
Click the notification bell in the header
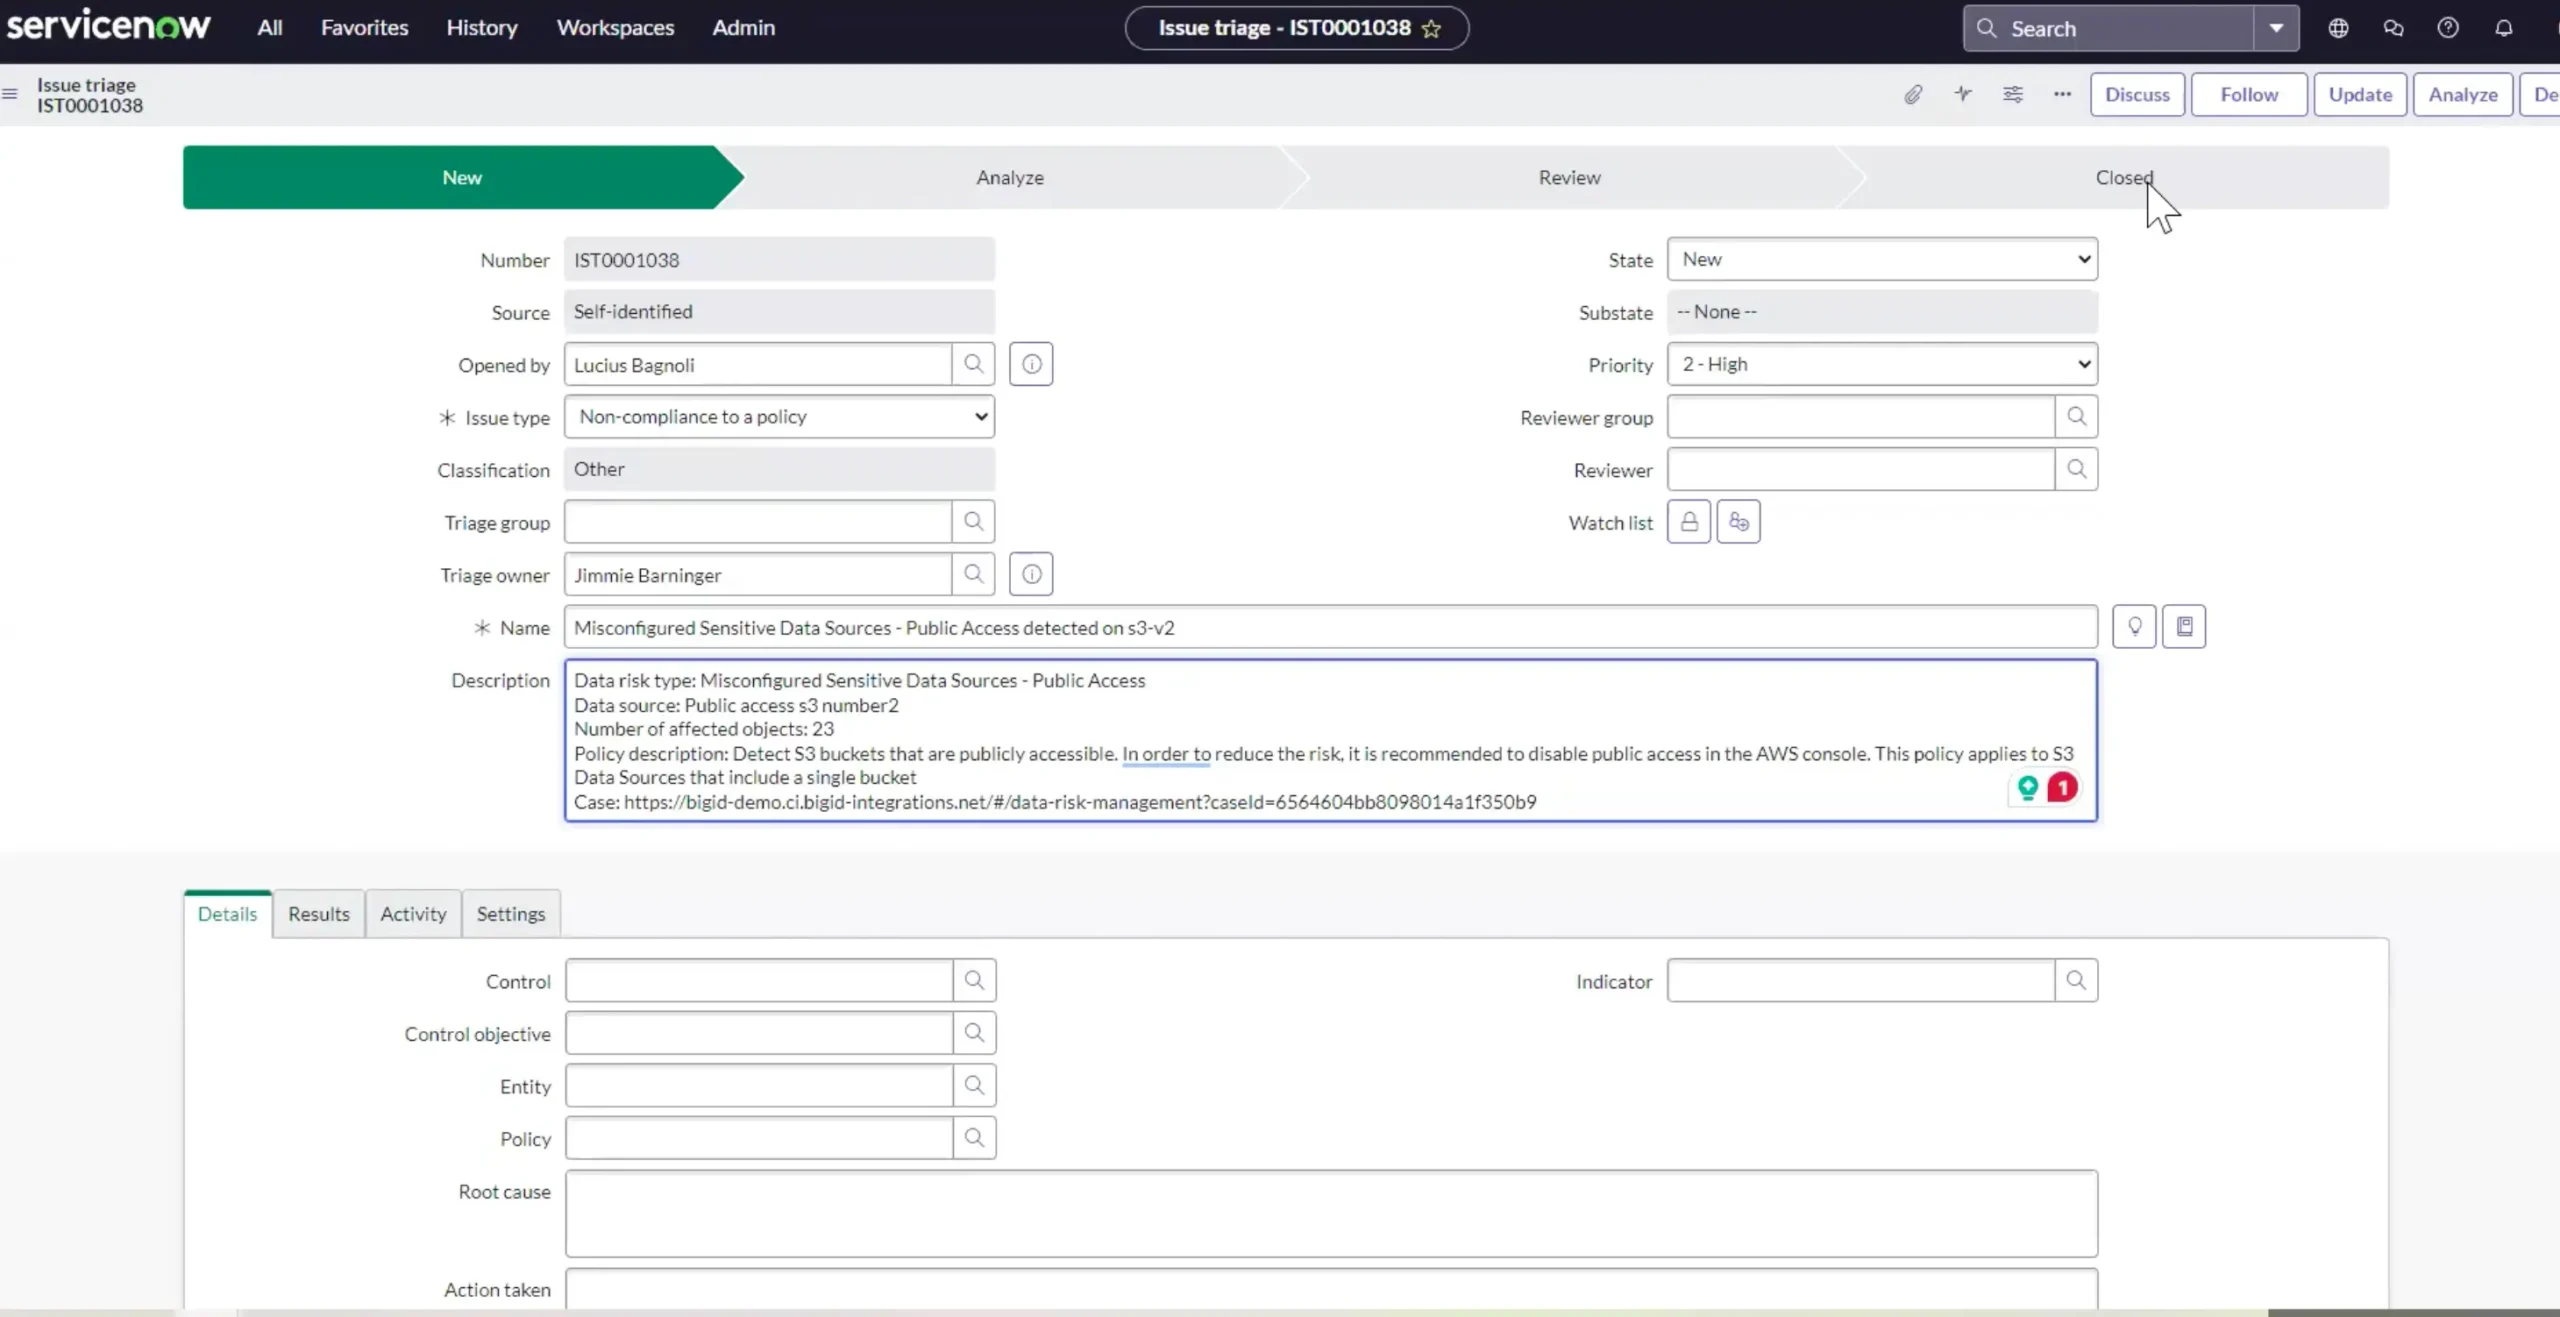point(2504,28)
